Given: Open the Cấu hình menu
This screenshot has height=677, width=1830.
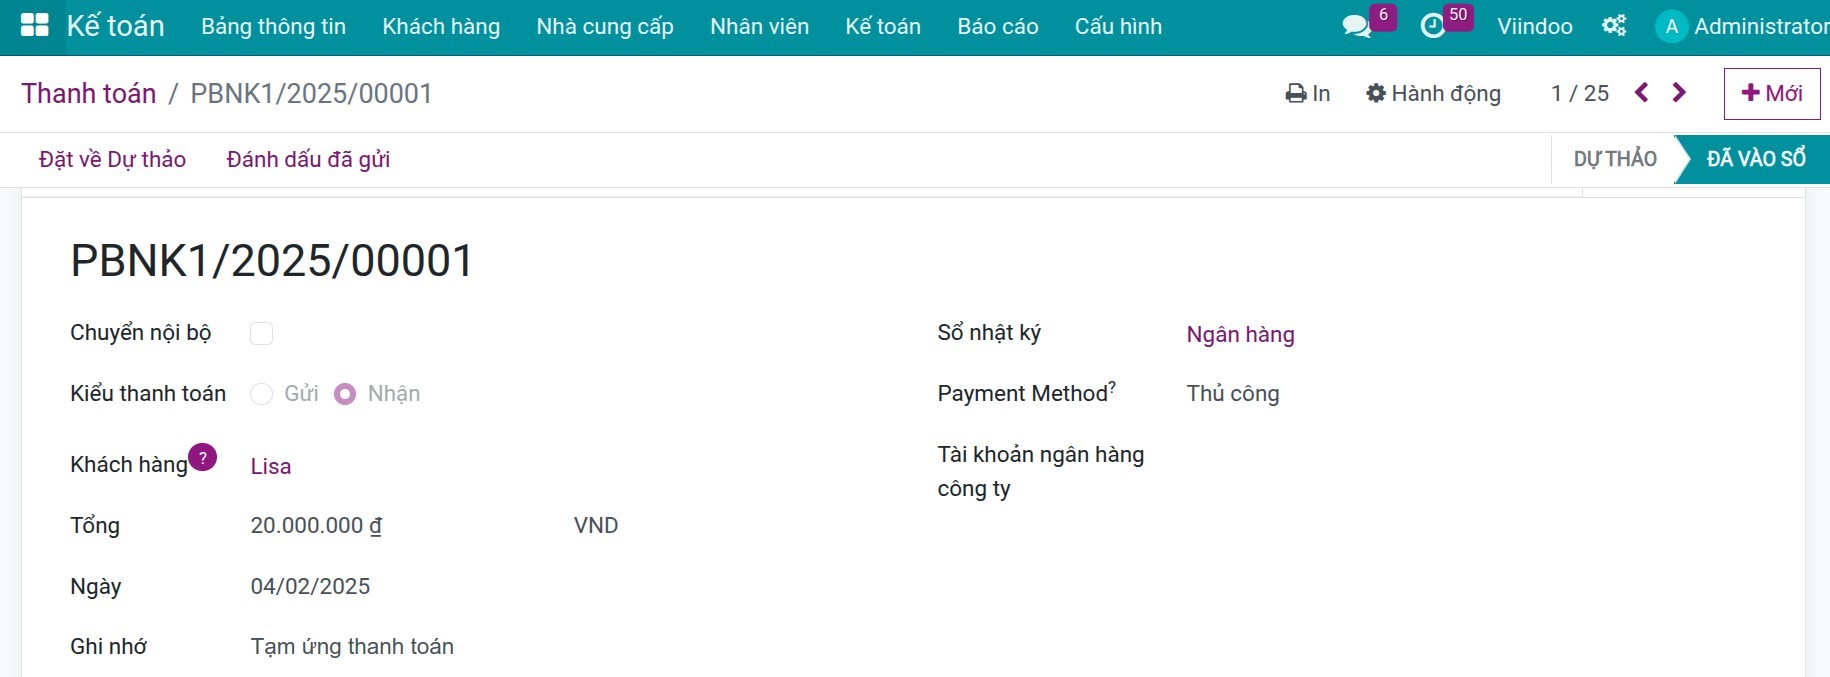Looking at the screenshot, I should [1118, 26].
